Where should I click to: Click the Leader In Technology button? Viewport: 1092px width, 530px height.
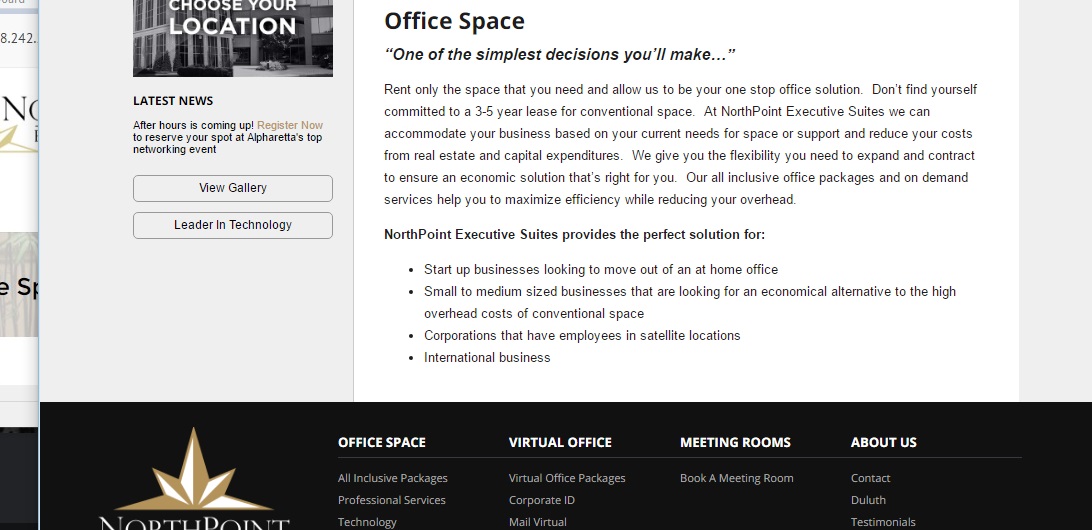233,225
